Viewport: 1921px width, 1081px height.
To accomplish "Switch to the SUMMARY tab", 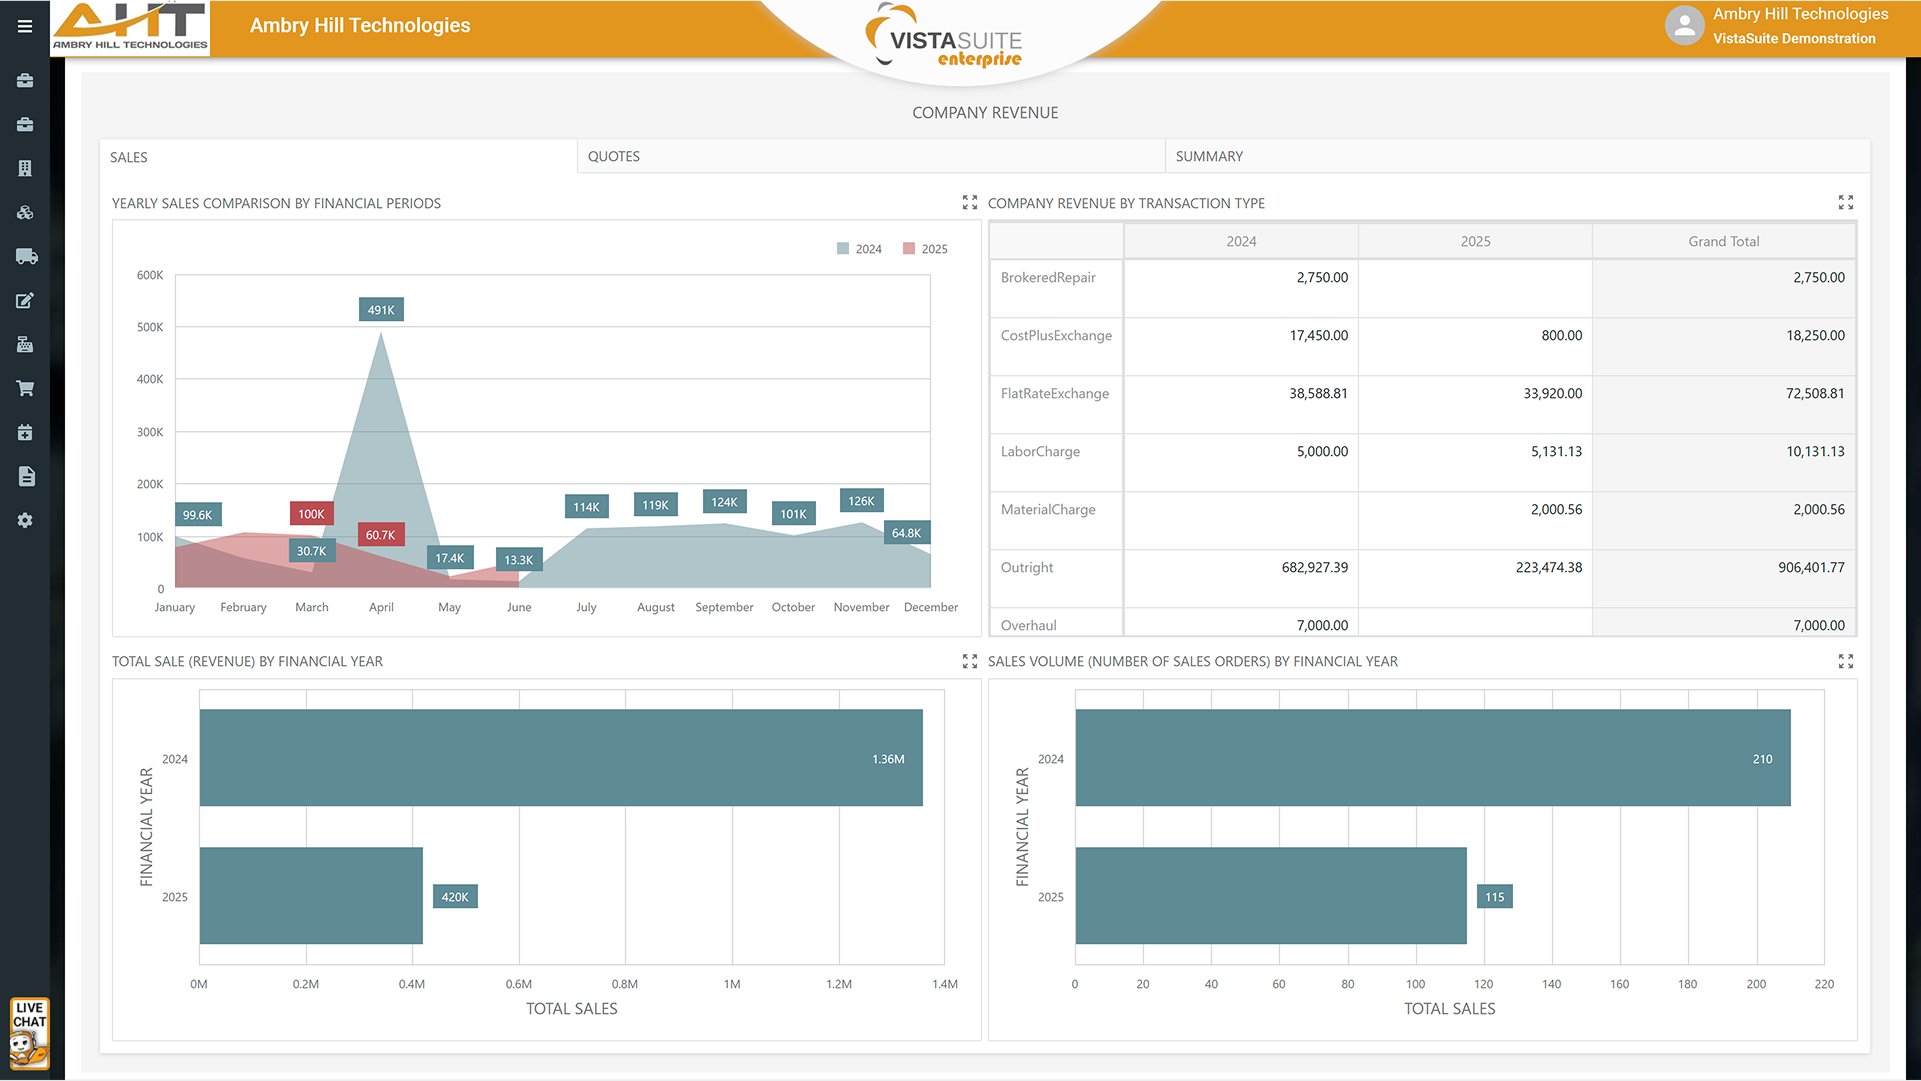I will (x=1209, y=156).
